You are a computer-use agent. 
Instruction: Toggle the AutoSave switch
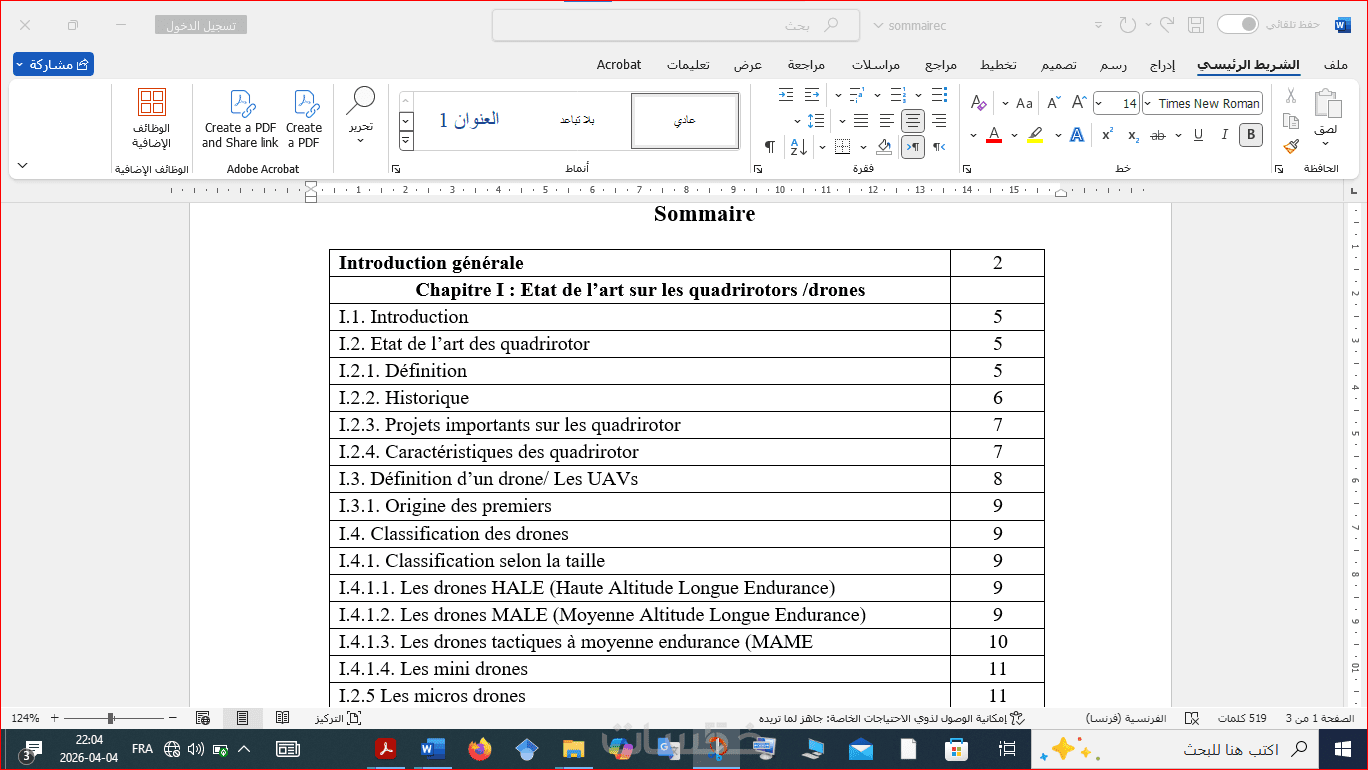point(1238,24)
